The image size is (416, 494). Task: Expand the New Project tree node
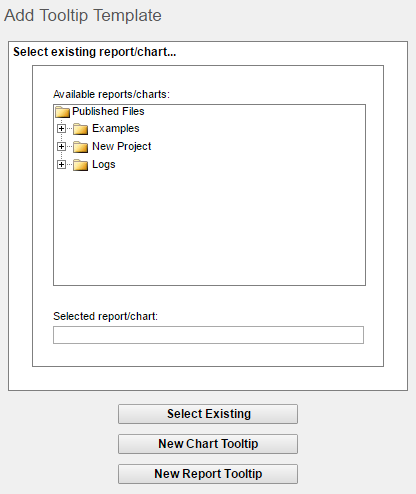tap(61, 146)
